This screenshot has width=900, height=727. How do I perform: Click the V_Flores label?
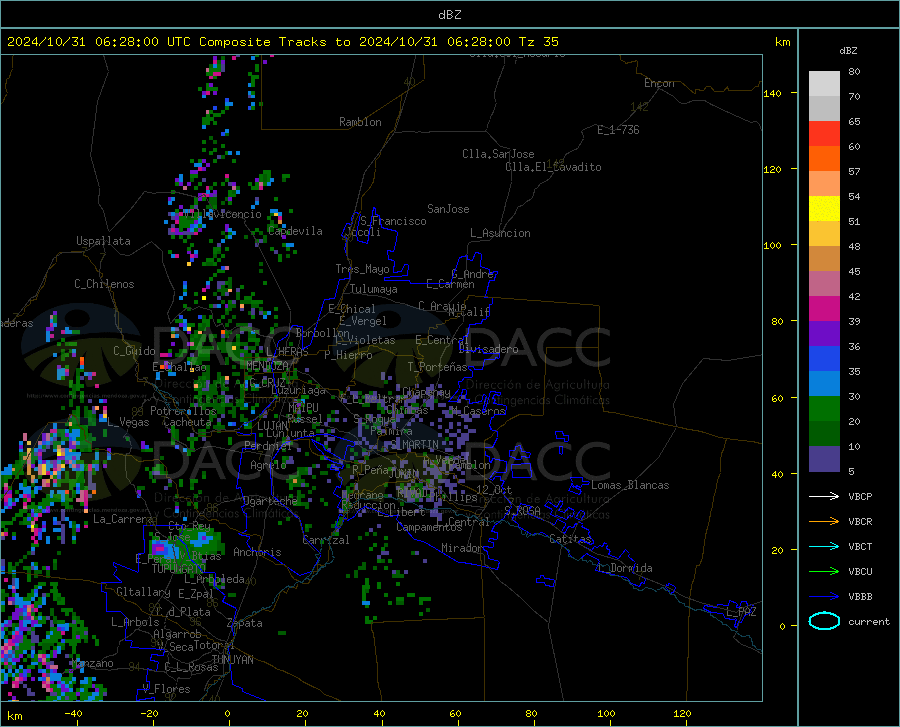pos(166,689)
